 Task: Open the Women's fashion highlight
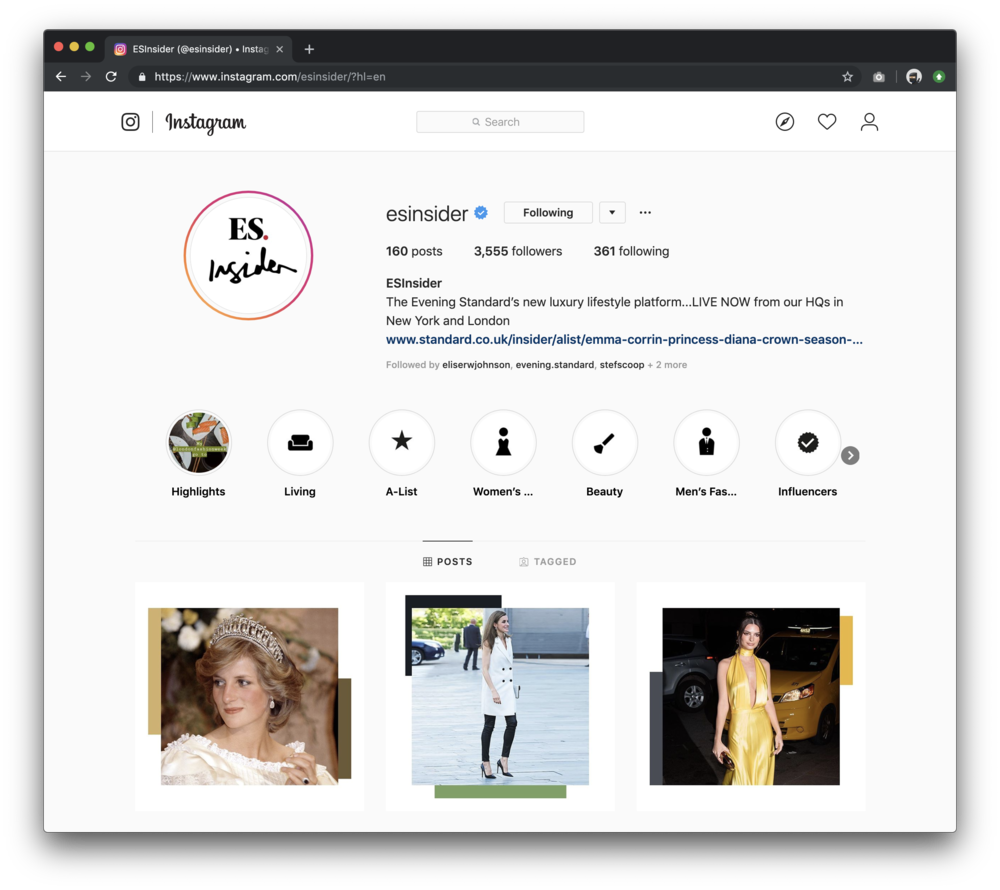click(x=503, y=442)
